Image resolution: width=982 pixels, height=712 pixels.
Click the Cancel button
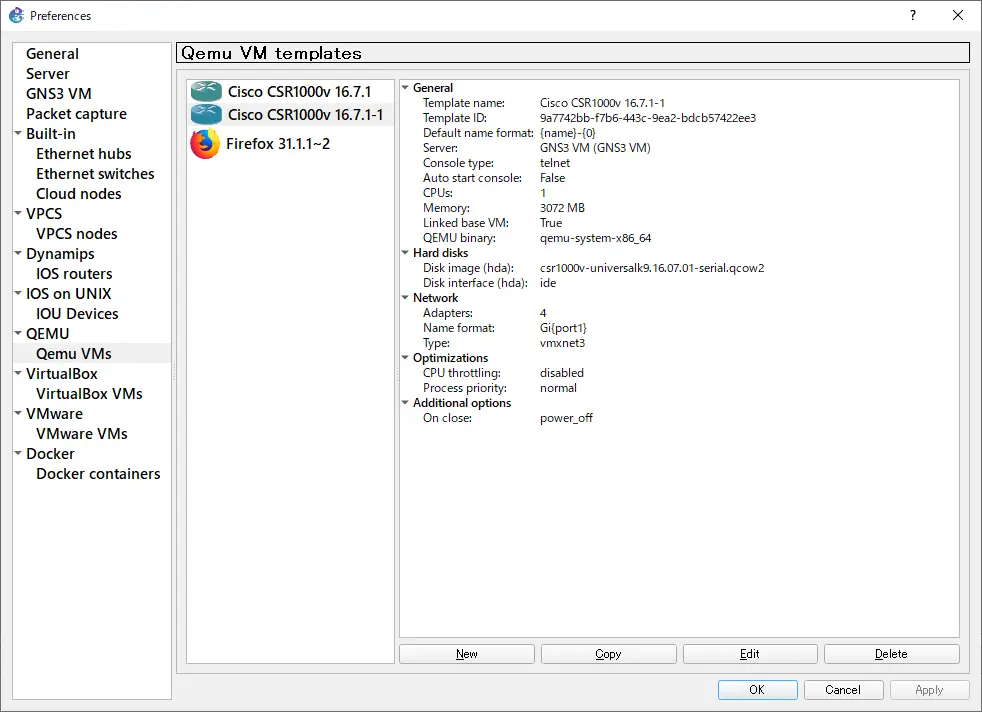click(x=843, y=689)
